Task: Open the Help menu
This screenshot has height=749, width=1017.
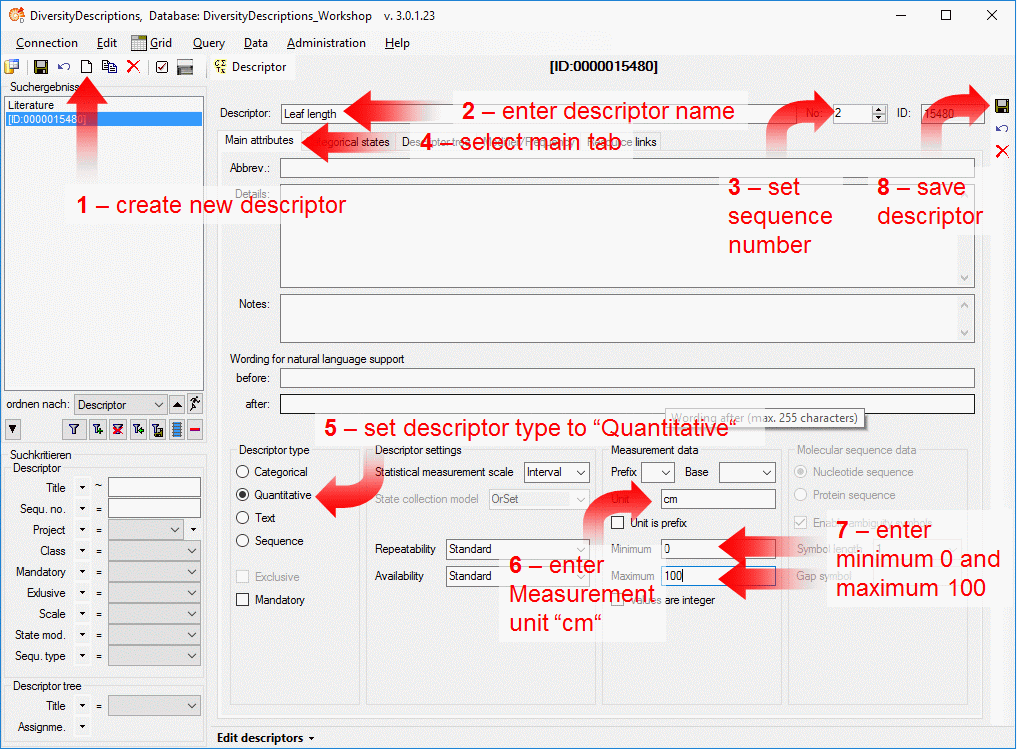Action: [x=397, y=43]
